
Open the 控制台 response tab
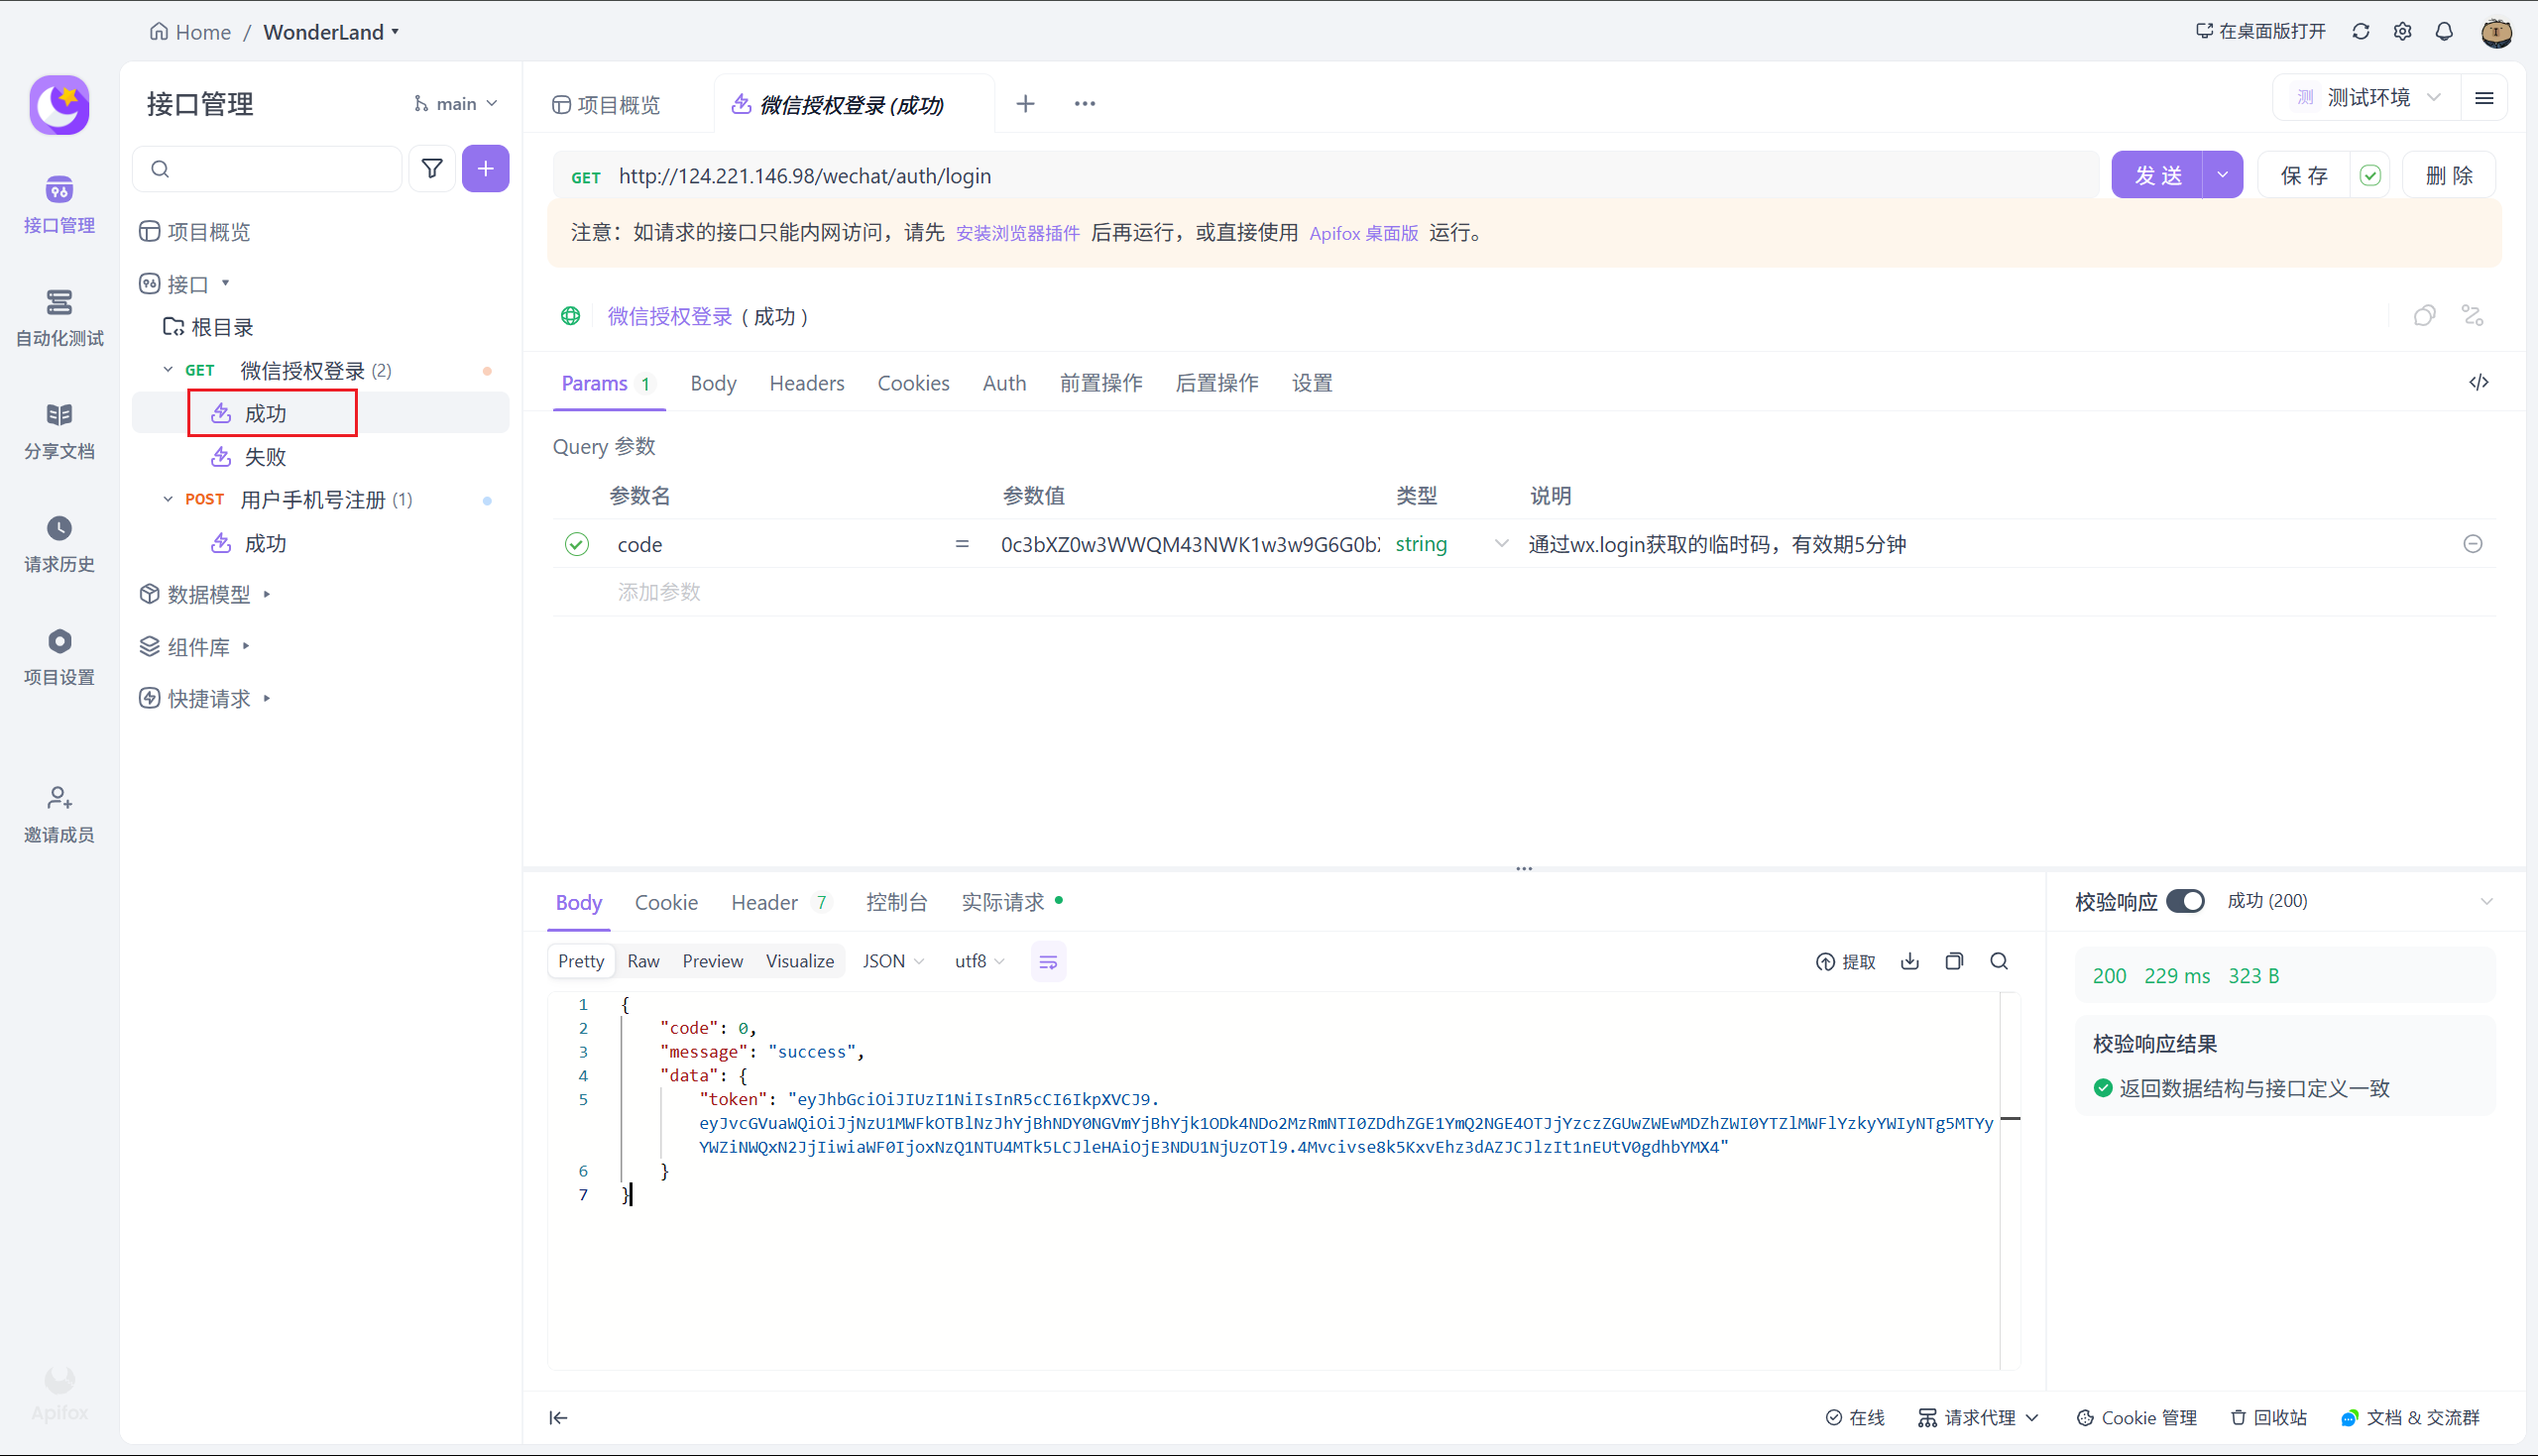[x=896, y=902]
